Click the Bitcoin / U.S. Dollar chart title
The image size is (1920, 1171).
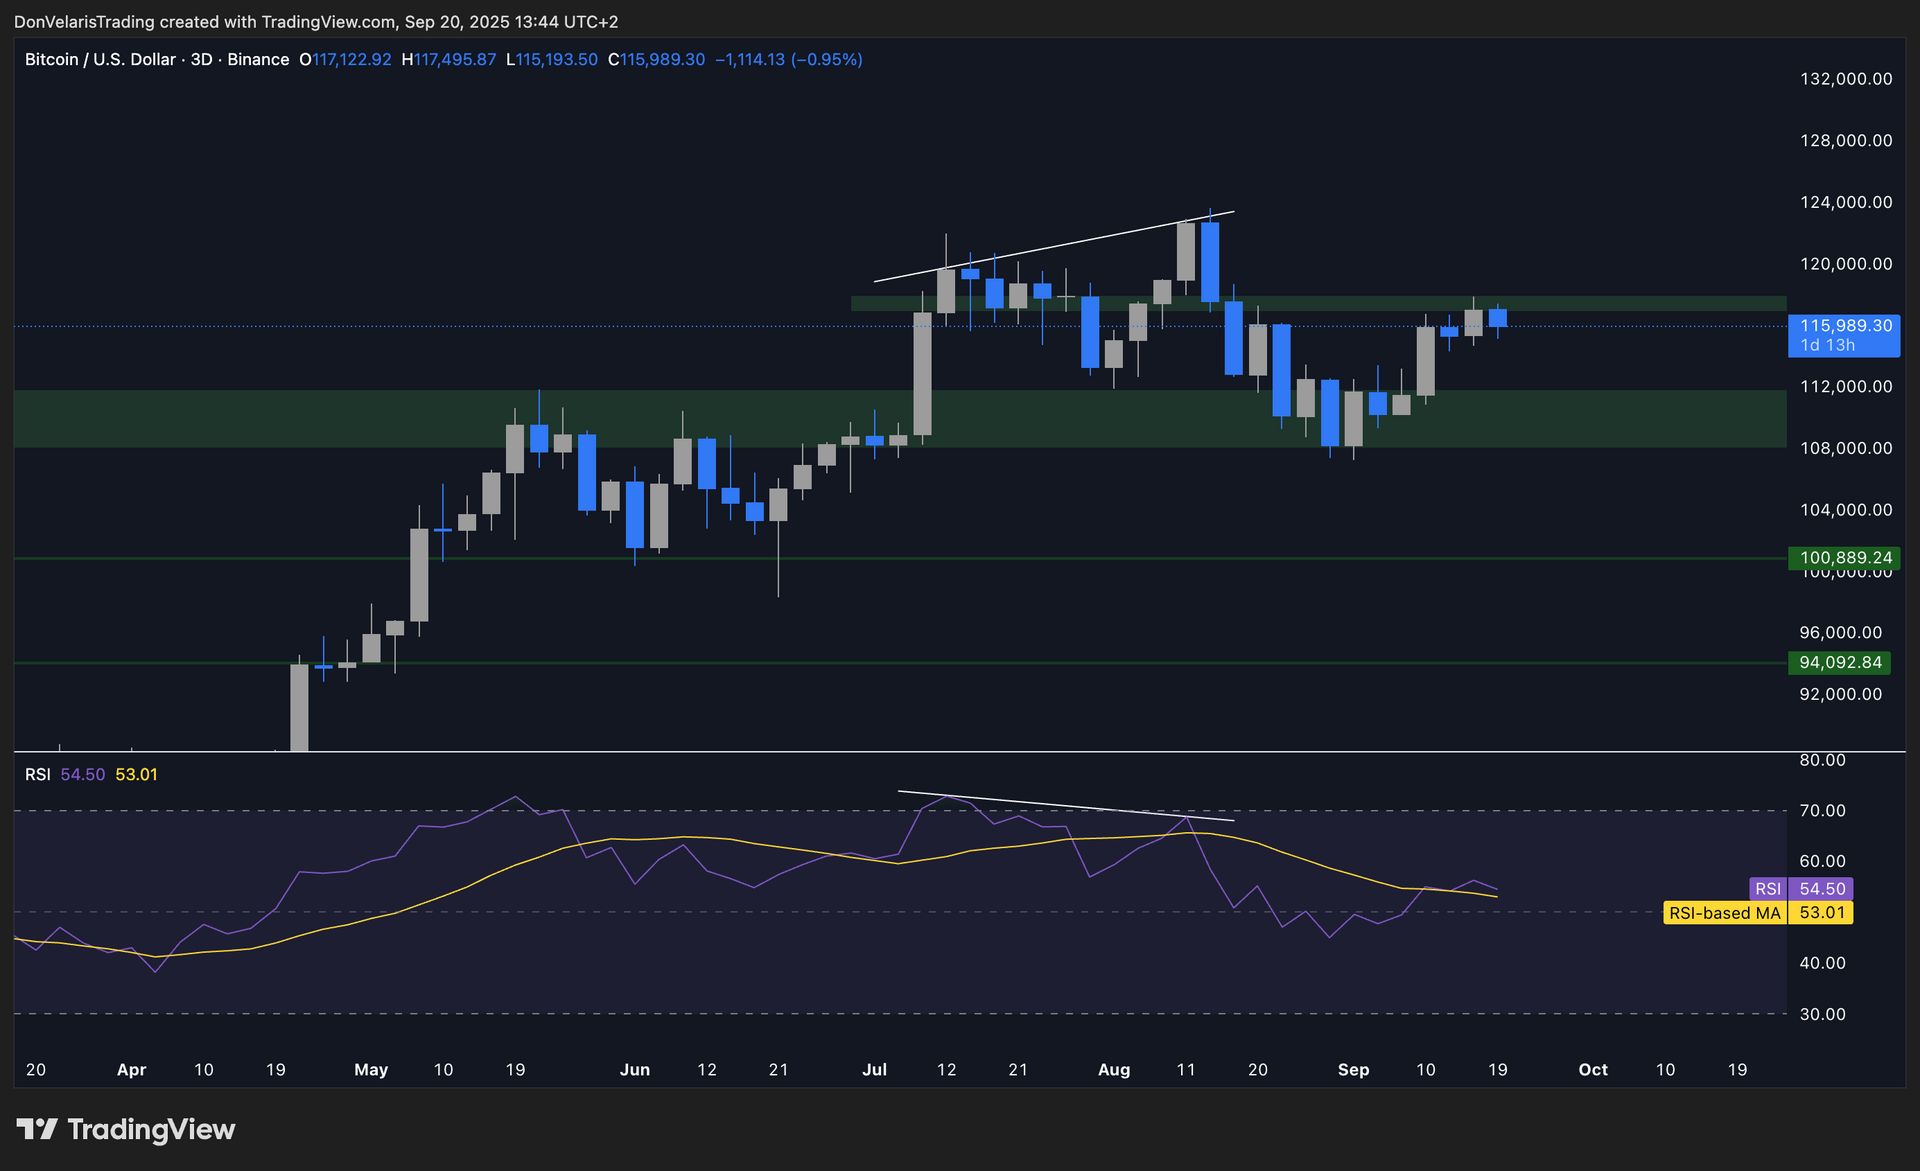100,60
